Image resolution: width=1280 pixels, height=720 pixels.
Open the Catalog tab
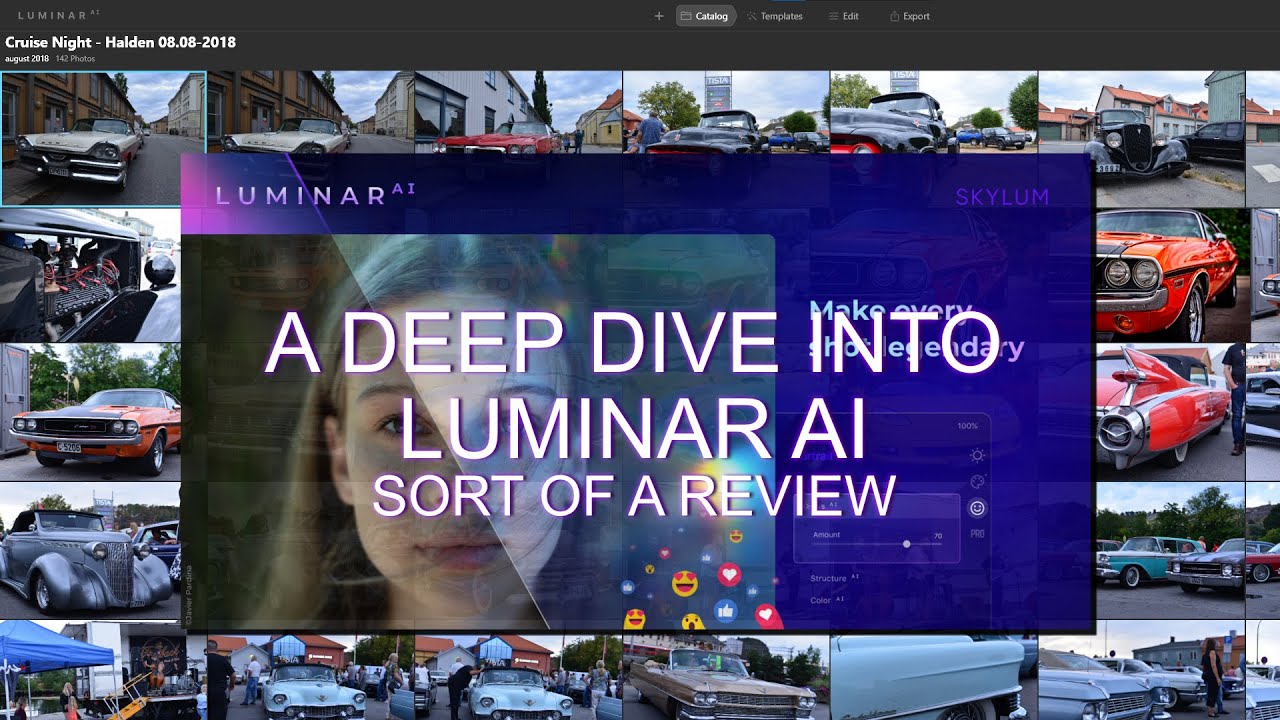tap(706, 16)
